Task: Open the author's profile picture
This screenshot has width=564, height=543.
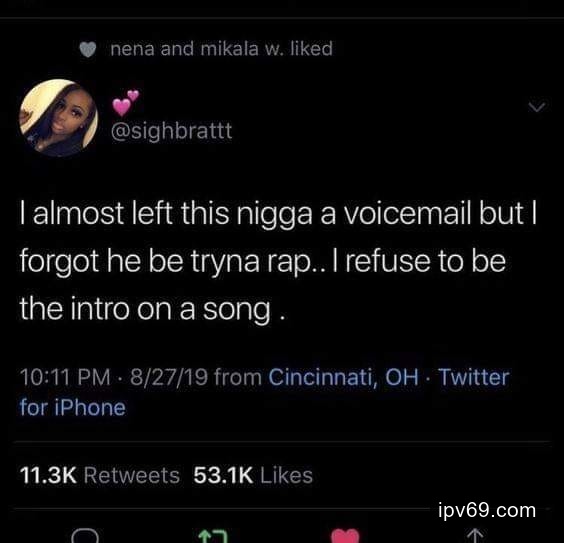Action: coord(58,118)
